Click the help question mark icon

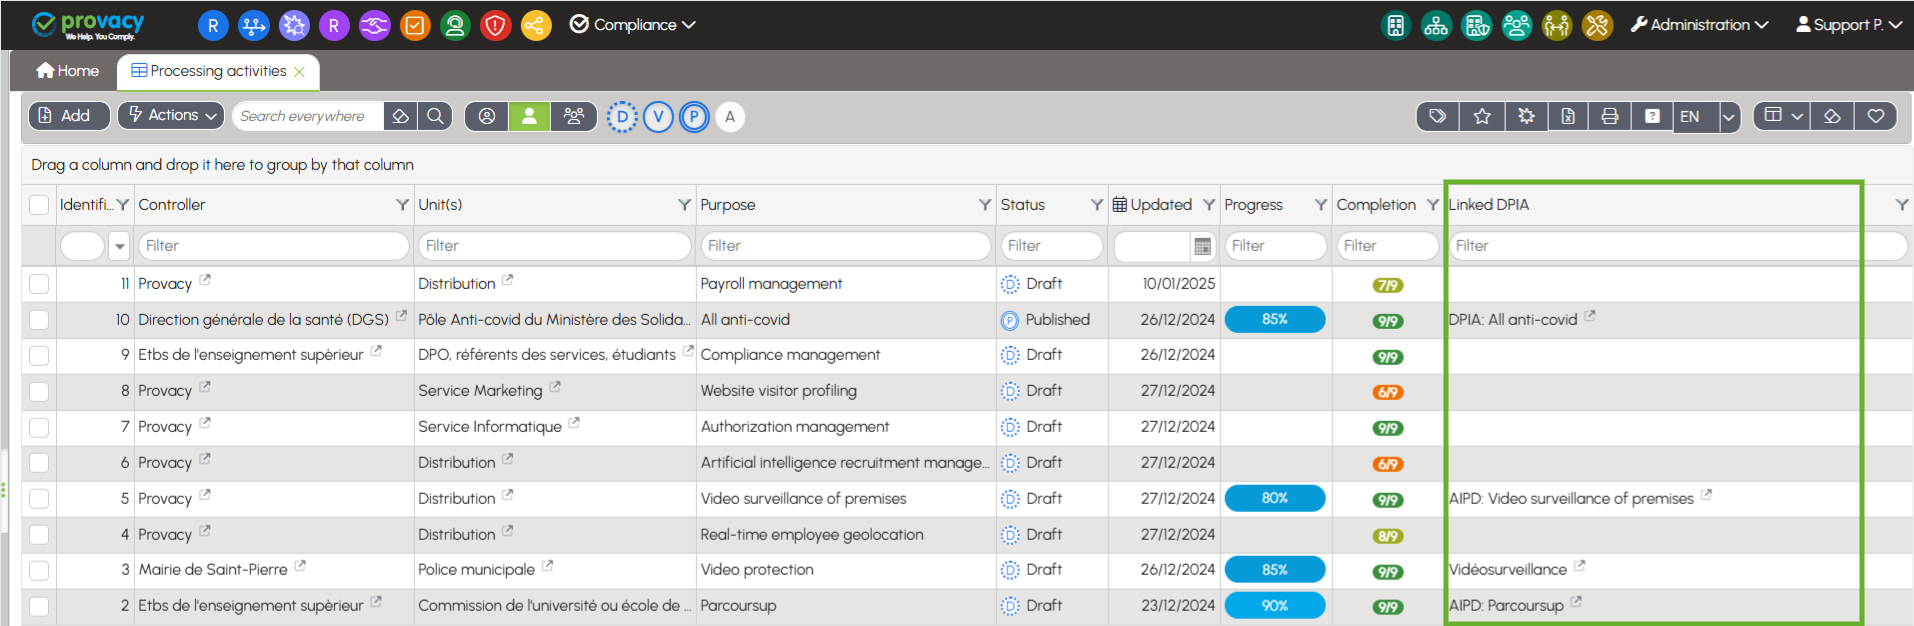pos(1652,116)
